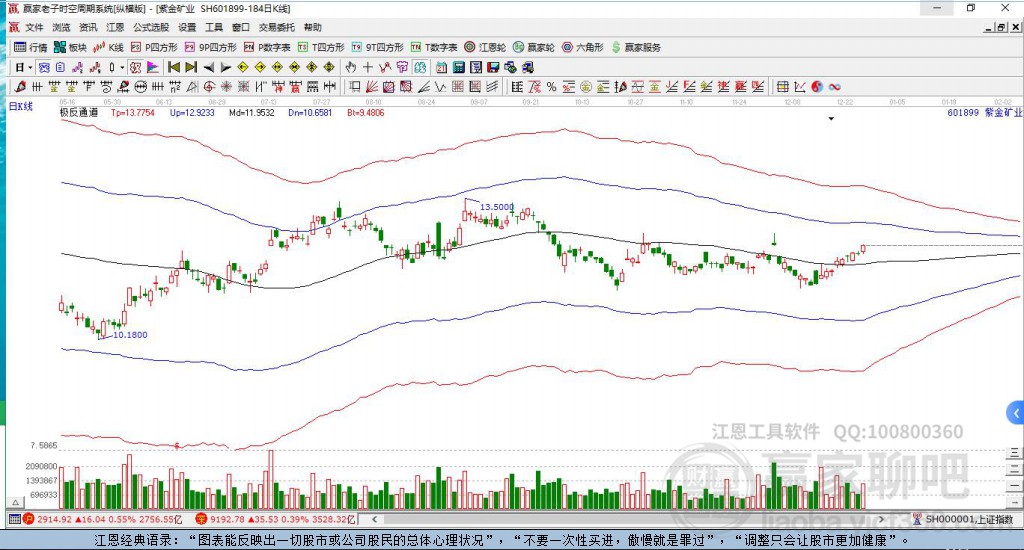The height and width of the screenshot is (550, 1024).
Task: Open the 9T四方形 tool
Action: coord(377,47)
